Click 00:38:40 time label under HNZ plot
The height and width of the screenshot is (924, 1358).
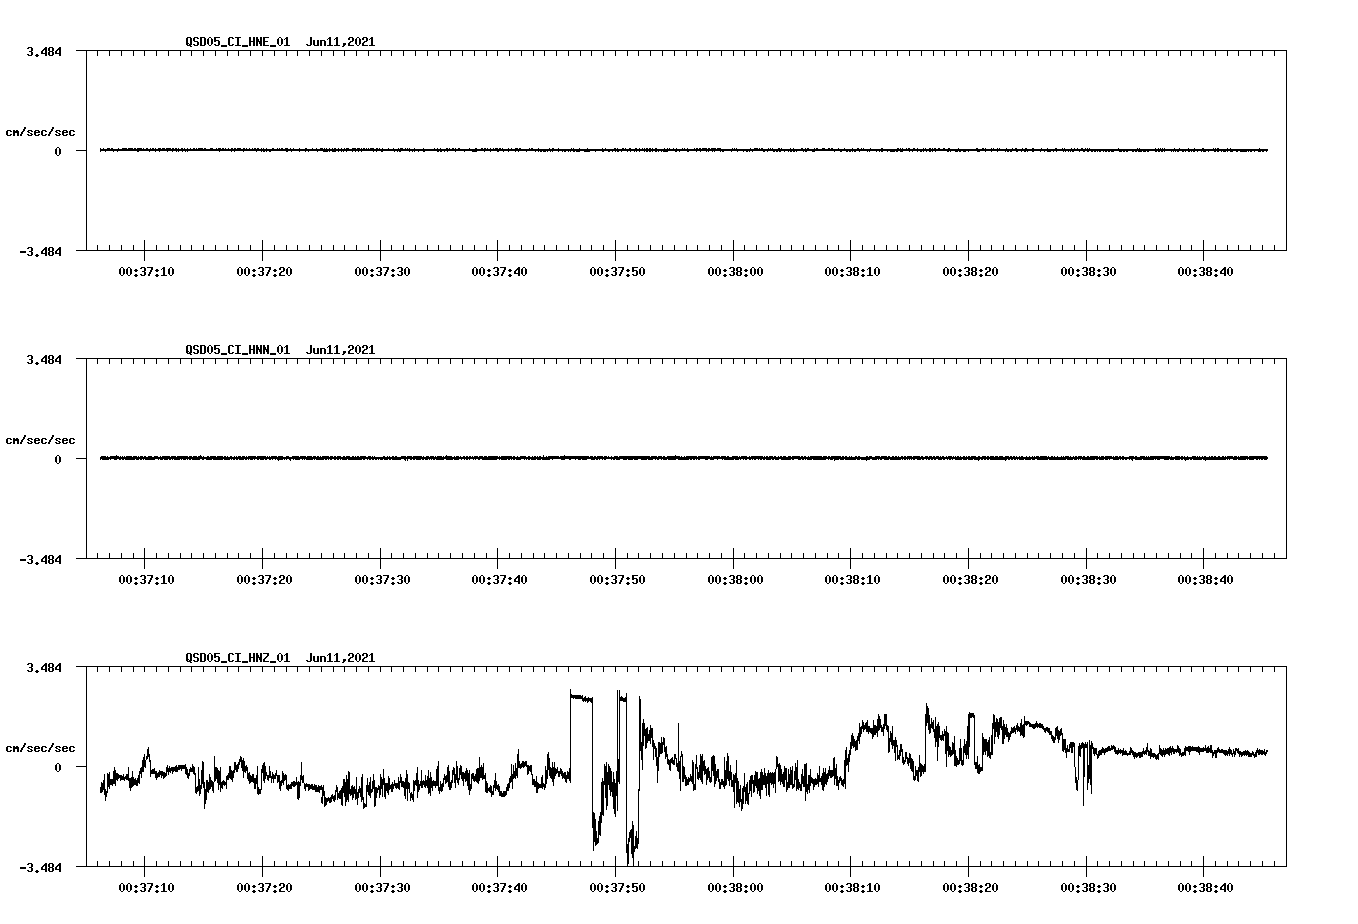[x=1205, y=888]
